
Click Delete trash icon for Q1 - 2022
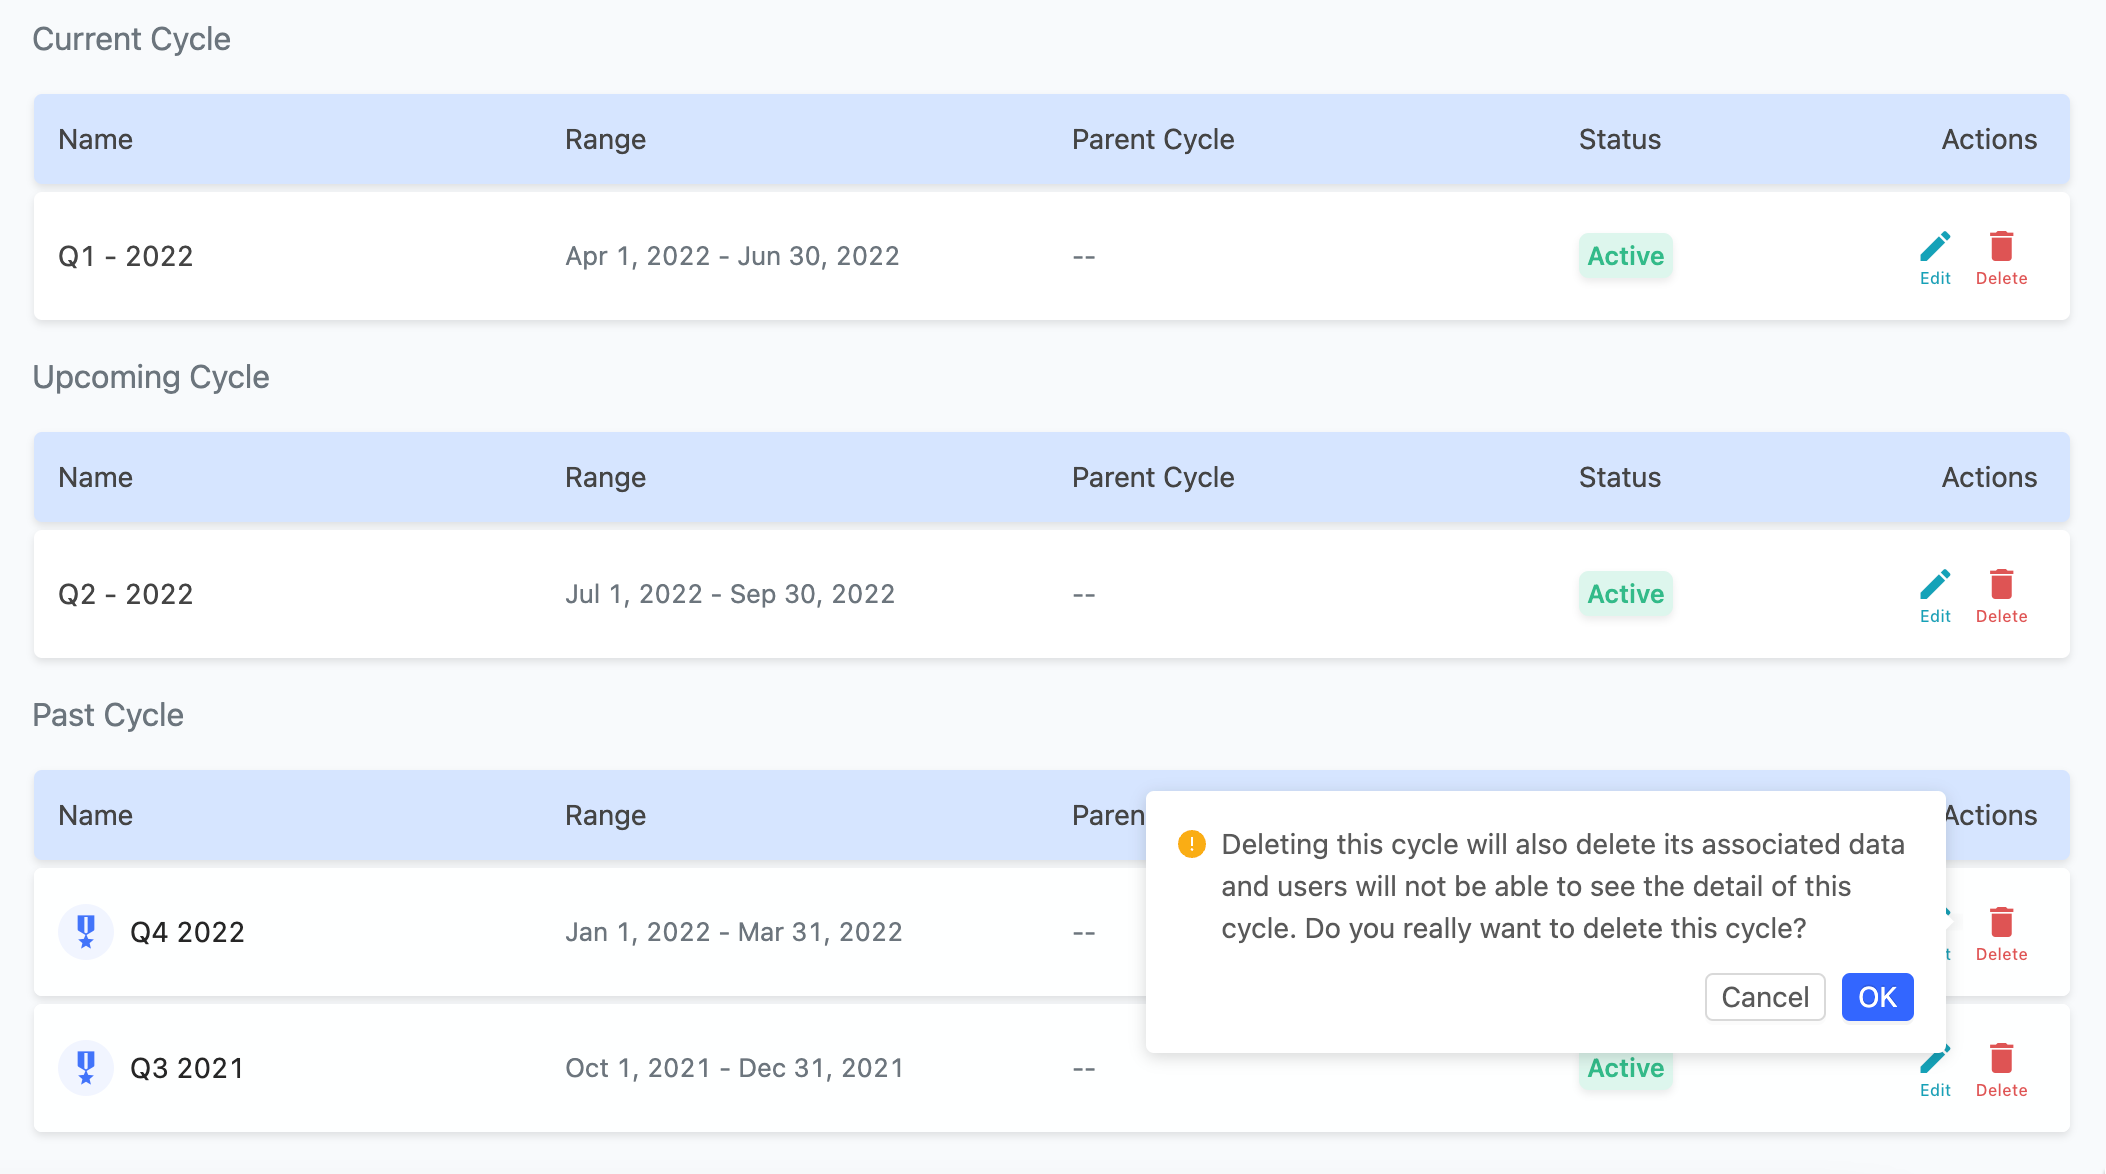click(x=2001, y=246)
